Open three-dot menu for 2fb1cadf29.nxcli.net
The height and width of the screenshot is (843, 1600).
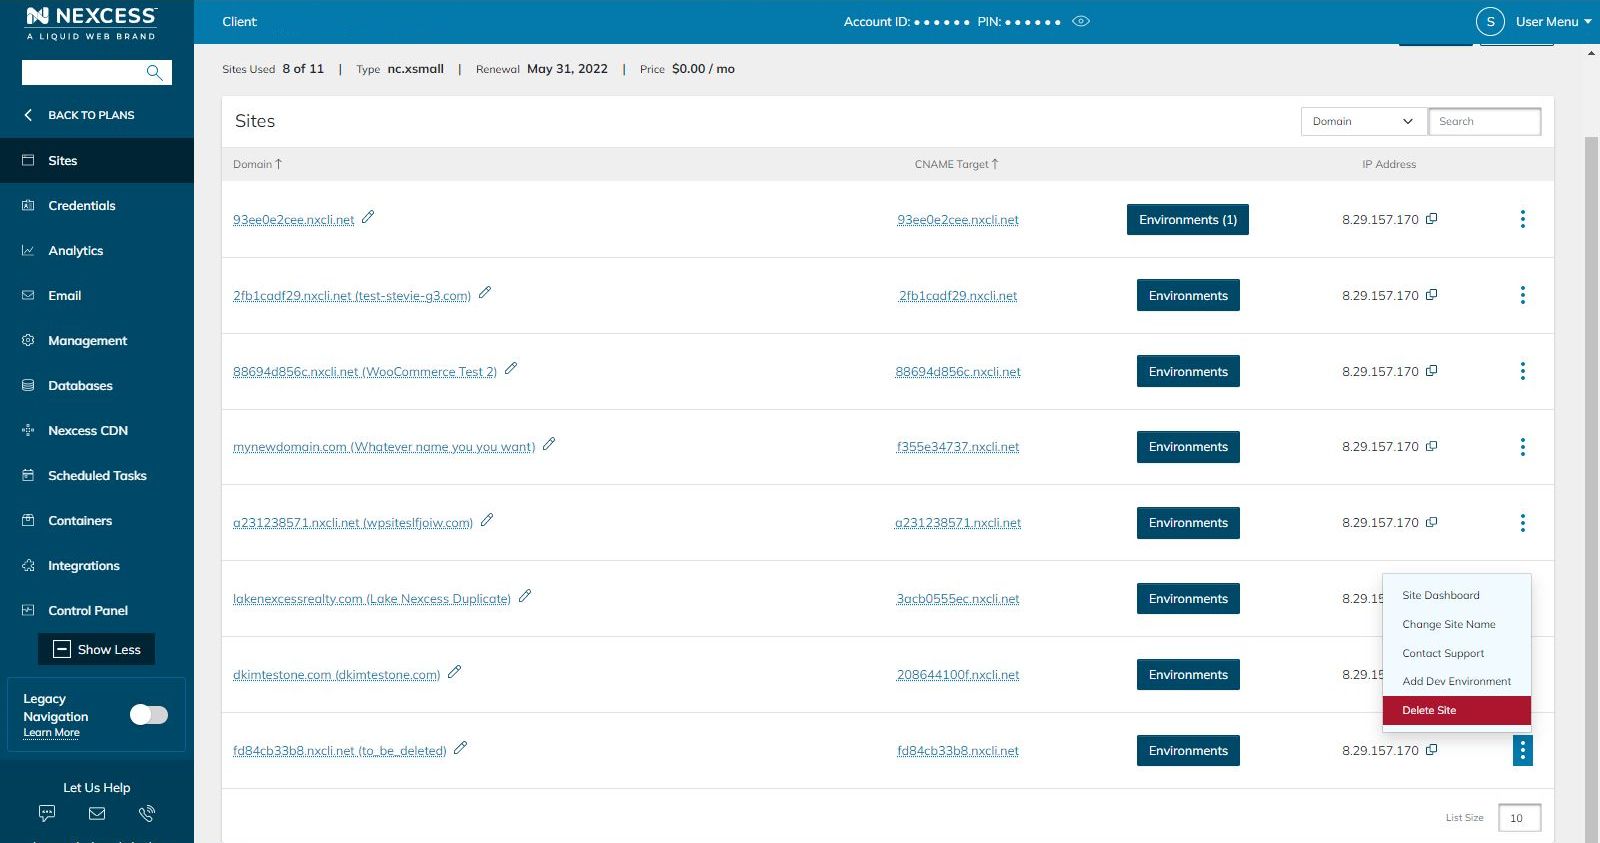1523,295
